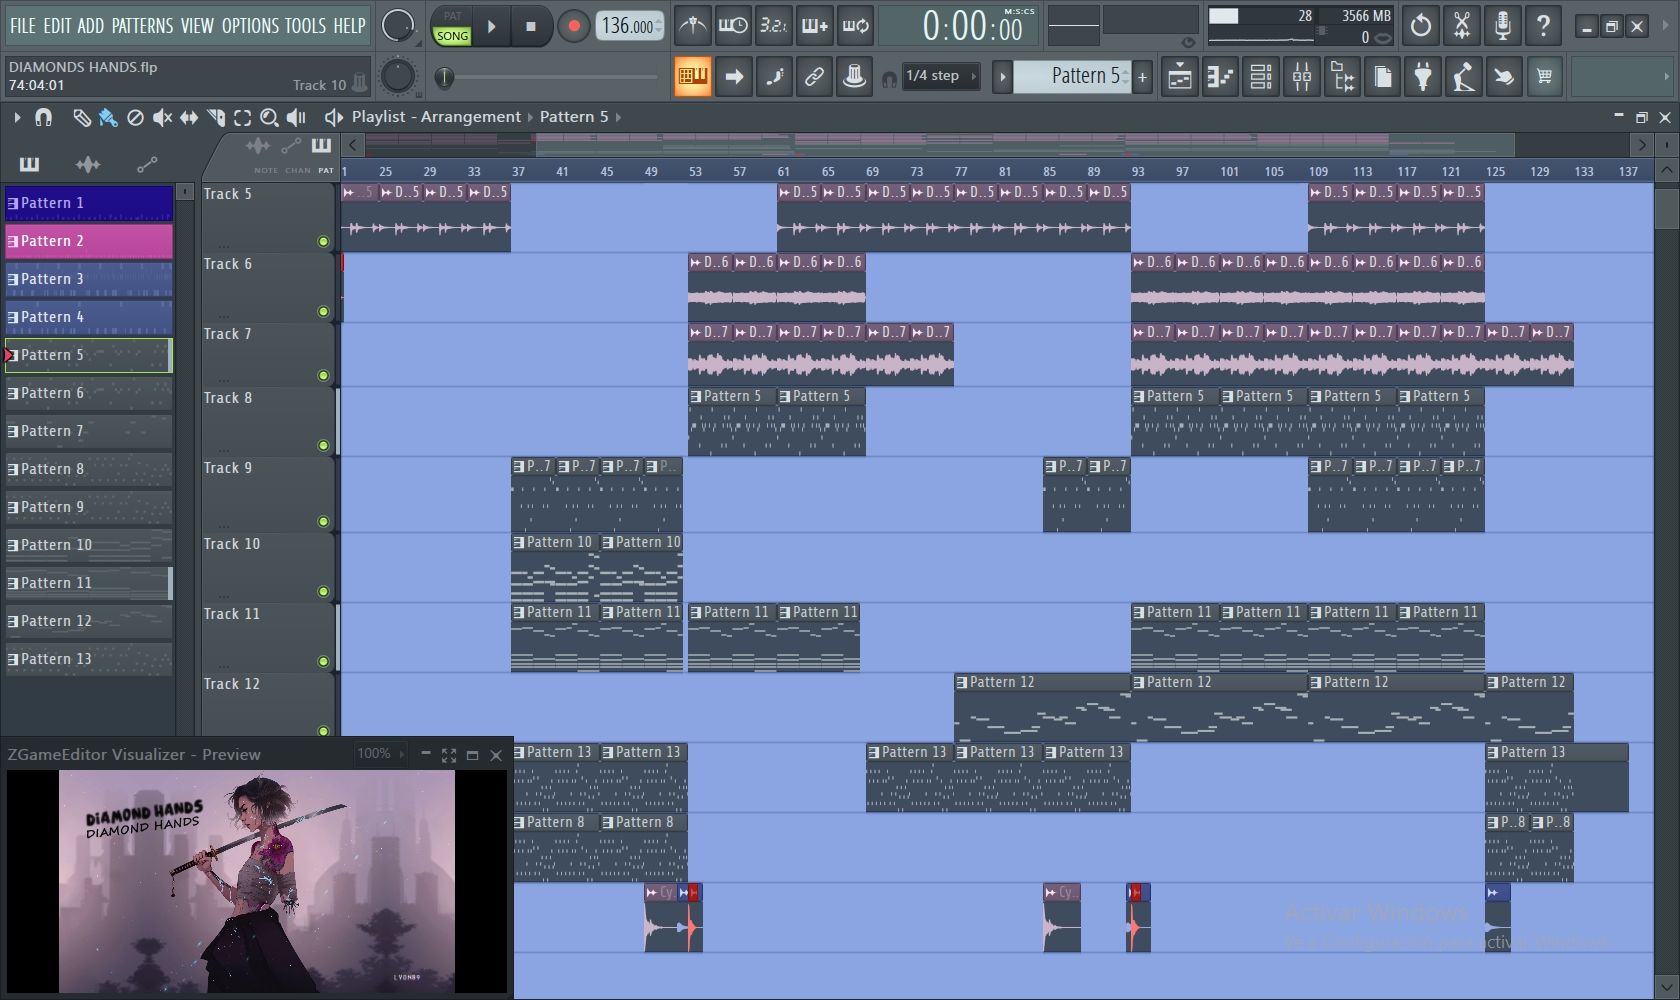Viewport: 1680px width, 1000px height.
Task: Open the OPTIONS menu
Action: pos(250,26)
